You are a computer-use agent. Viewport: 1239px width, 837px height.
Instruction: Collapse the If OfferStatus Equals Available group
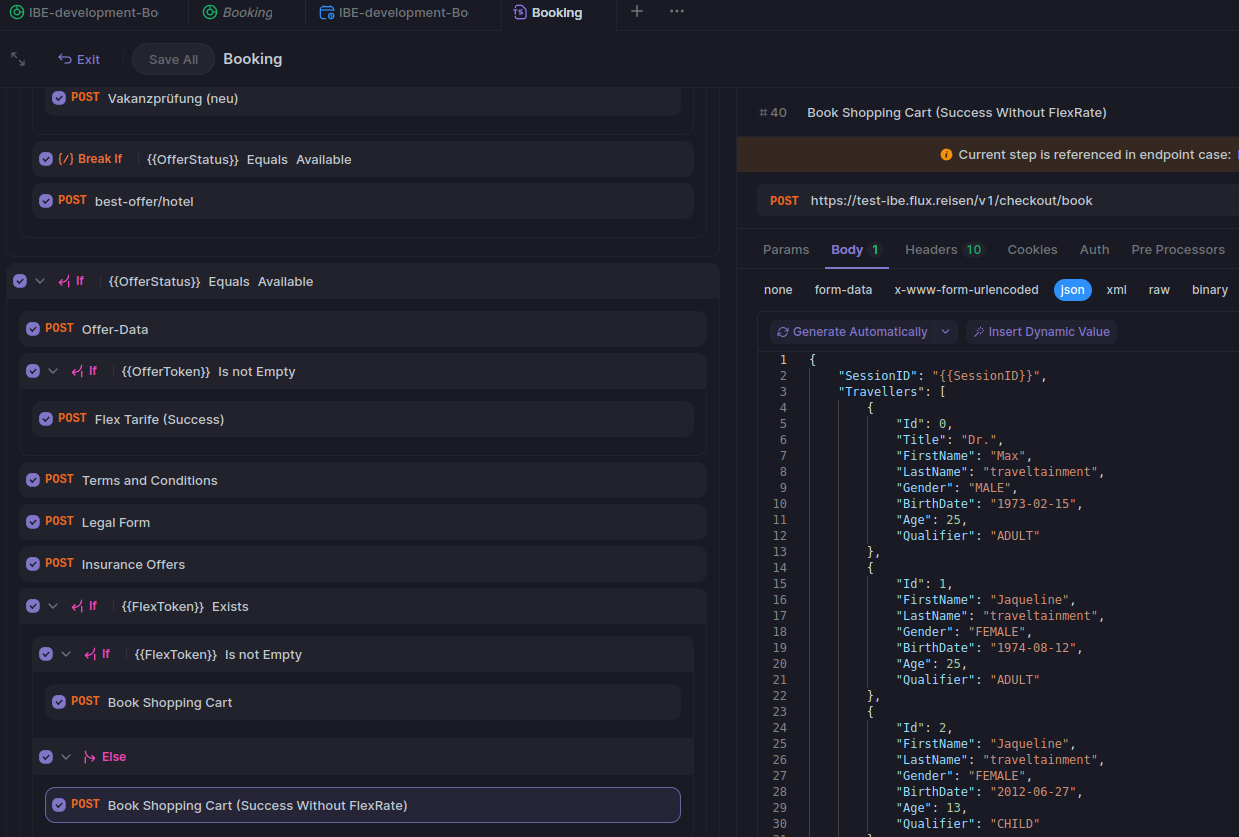40,281
